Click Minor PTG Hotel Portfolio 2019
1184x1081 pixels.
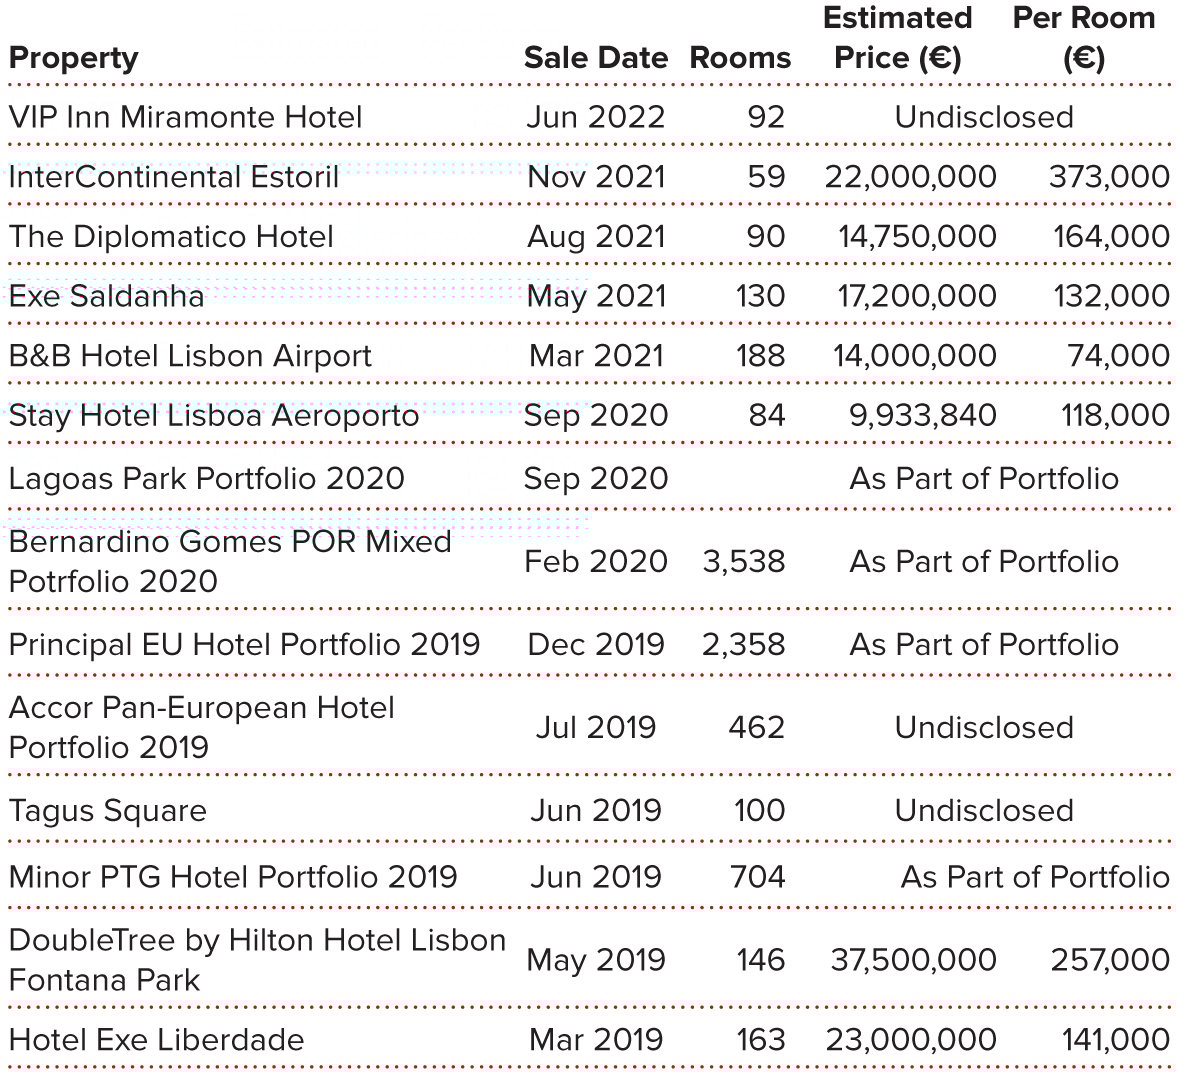232,877
